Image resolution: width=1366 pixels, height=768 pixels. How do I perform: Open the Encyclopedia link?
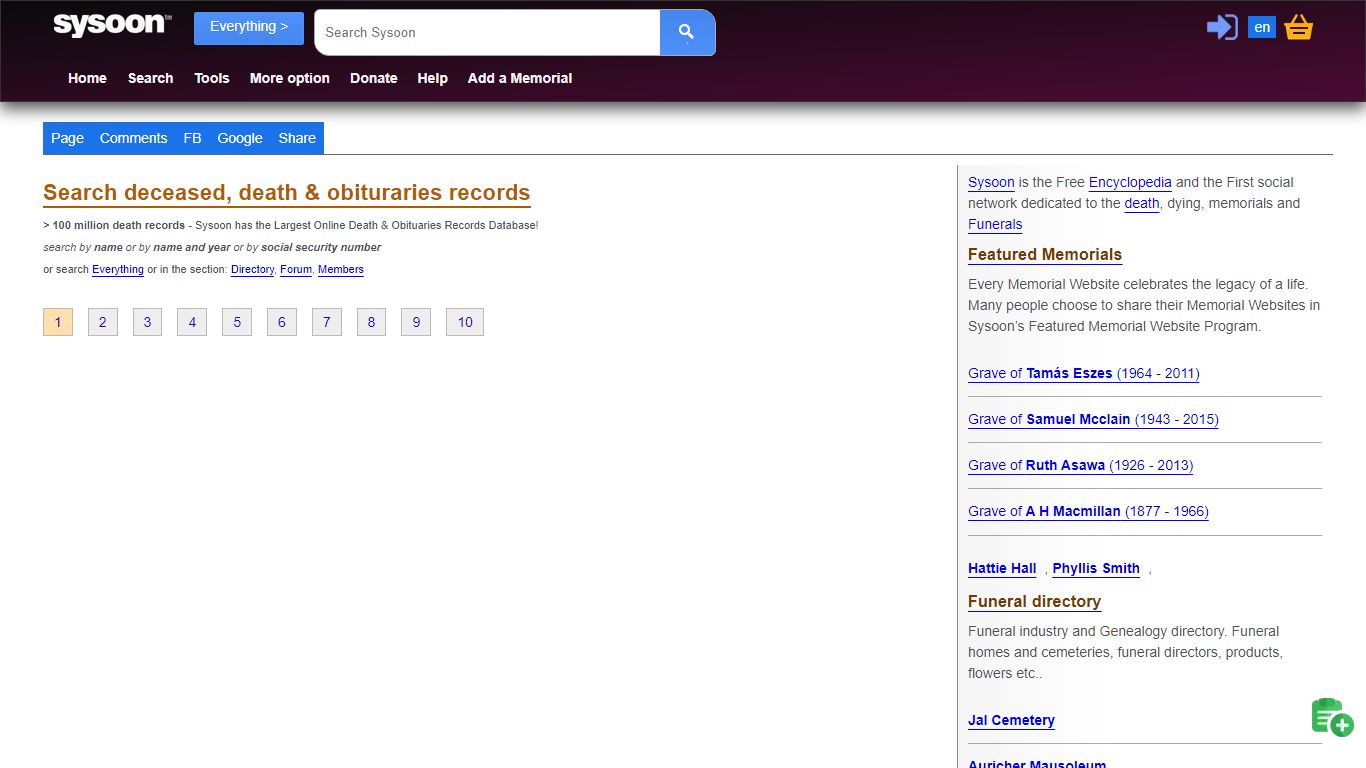(1130, 182)
